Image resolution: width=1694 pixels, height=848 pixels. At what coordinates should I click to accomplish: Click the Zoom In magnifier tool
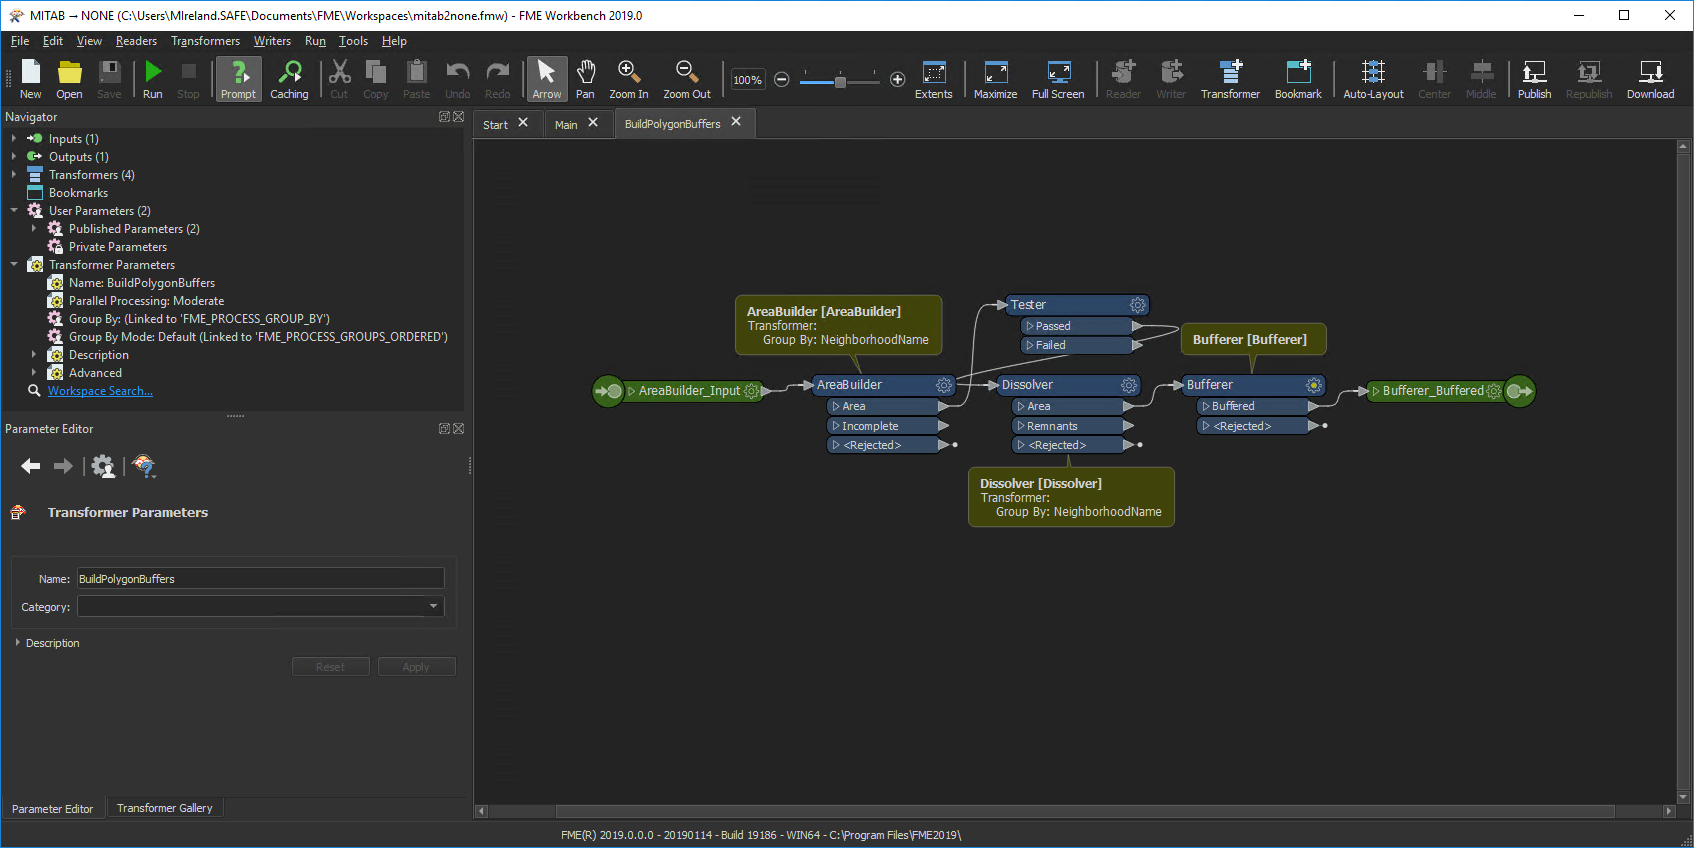(x=628, y=79)
